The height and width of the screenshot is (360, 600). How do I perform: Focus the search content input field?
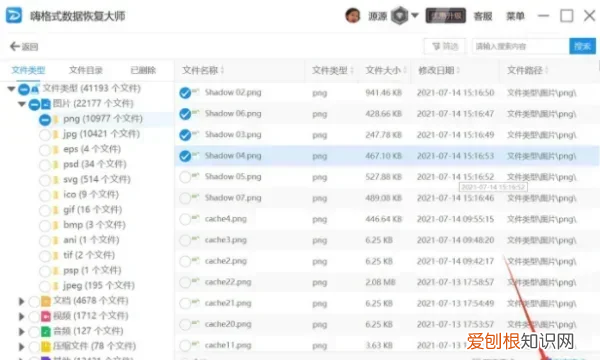(x=520, y=46)
